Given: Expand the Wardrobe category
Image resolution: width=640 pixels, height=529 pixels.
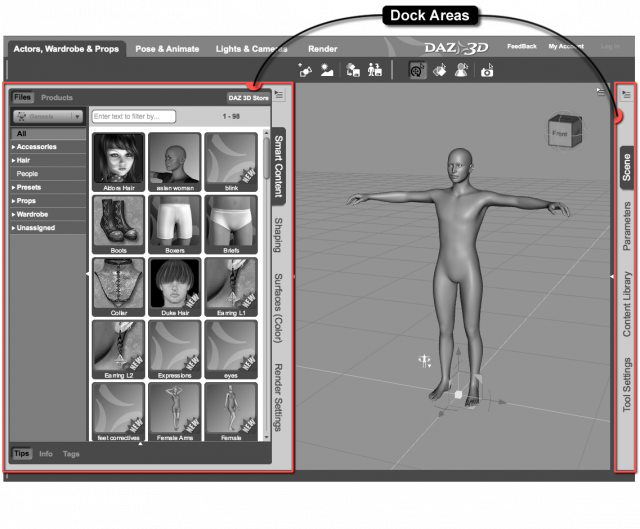Looking at the screenshot, I should point(48,214).
